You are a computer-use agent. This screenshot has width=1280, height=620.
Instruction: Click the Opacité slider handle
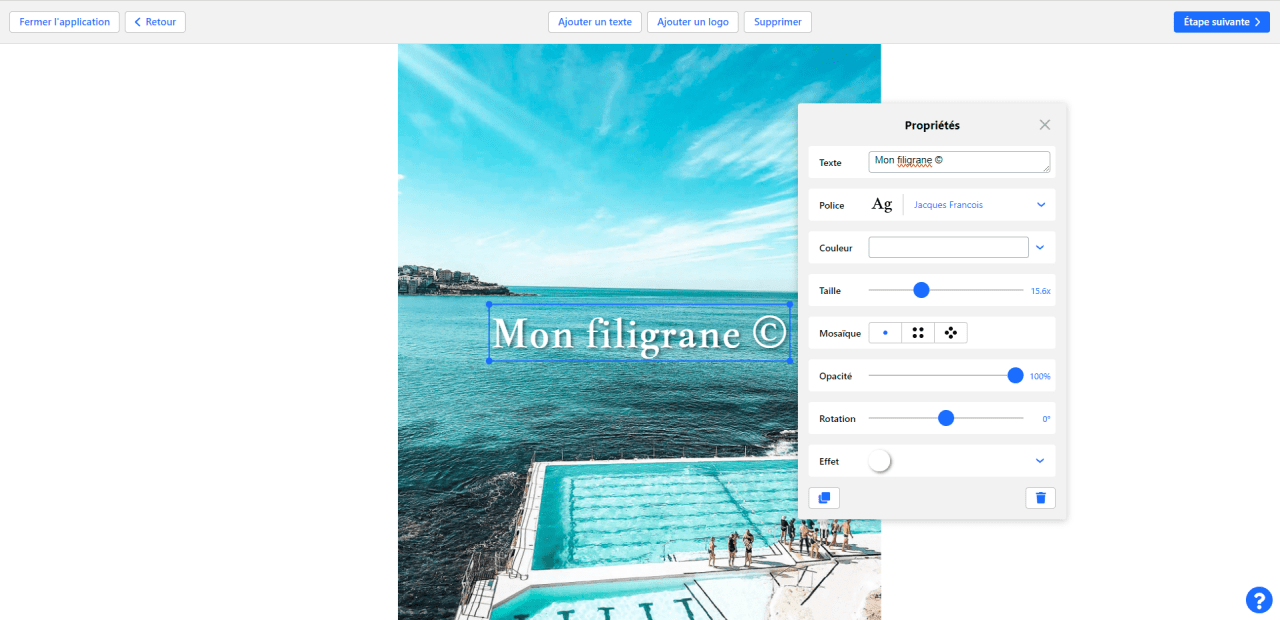coord(1015,375)
